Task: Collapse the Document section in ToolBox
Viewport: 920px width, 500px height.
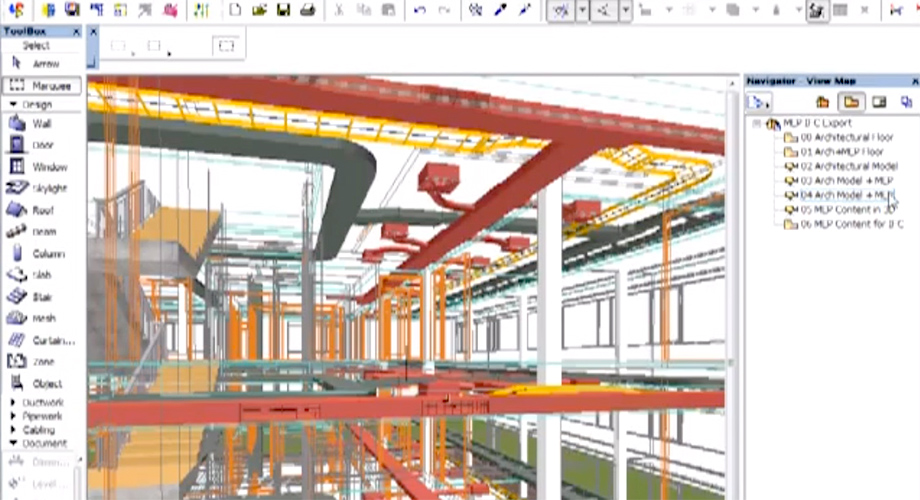Action: 13,443
